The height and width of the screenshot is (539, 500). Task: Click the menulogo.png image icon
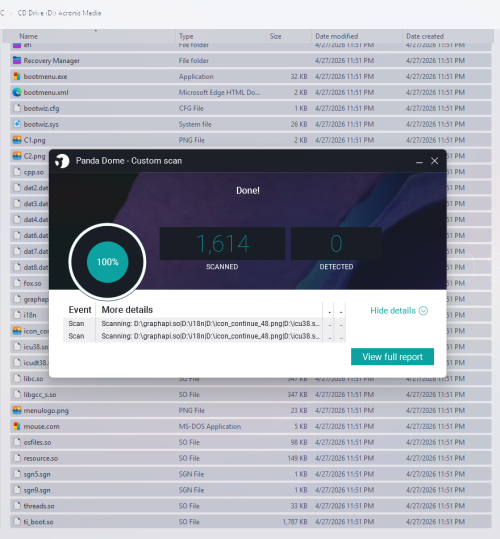click(x=17, y=410)
